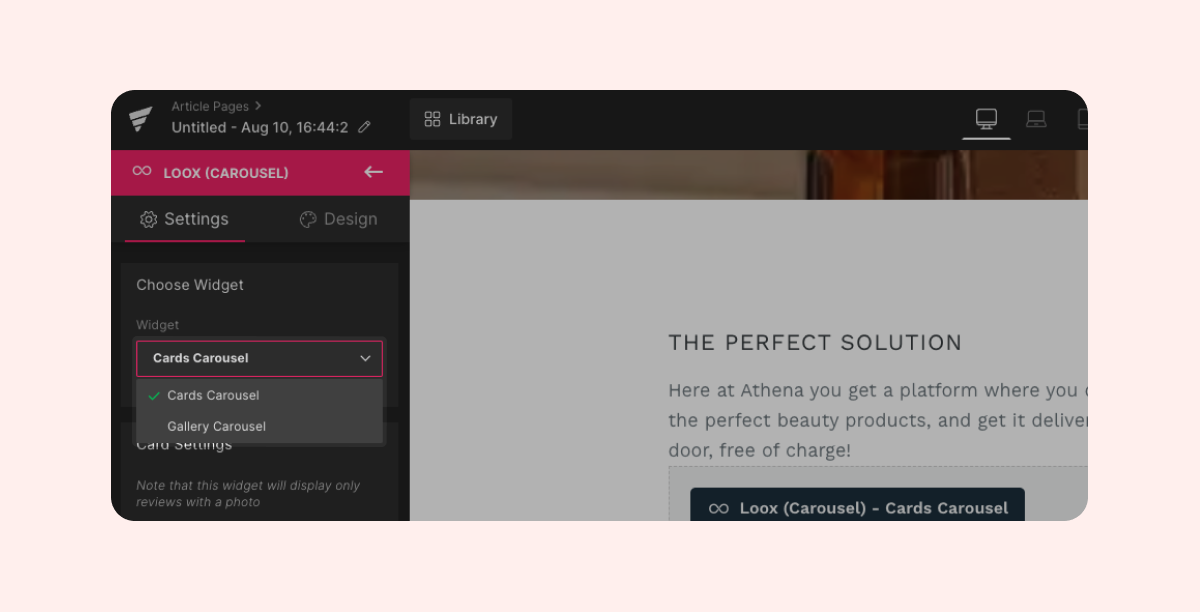Switch to the Design tab
1200x612 pixels.
[338, 219]
